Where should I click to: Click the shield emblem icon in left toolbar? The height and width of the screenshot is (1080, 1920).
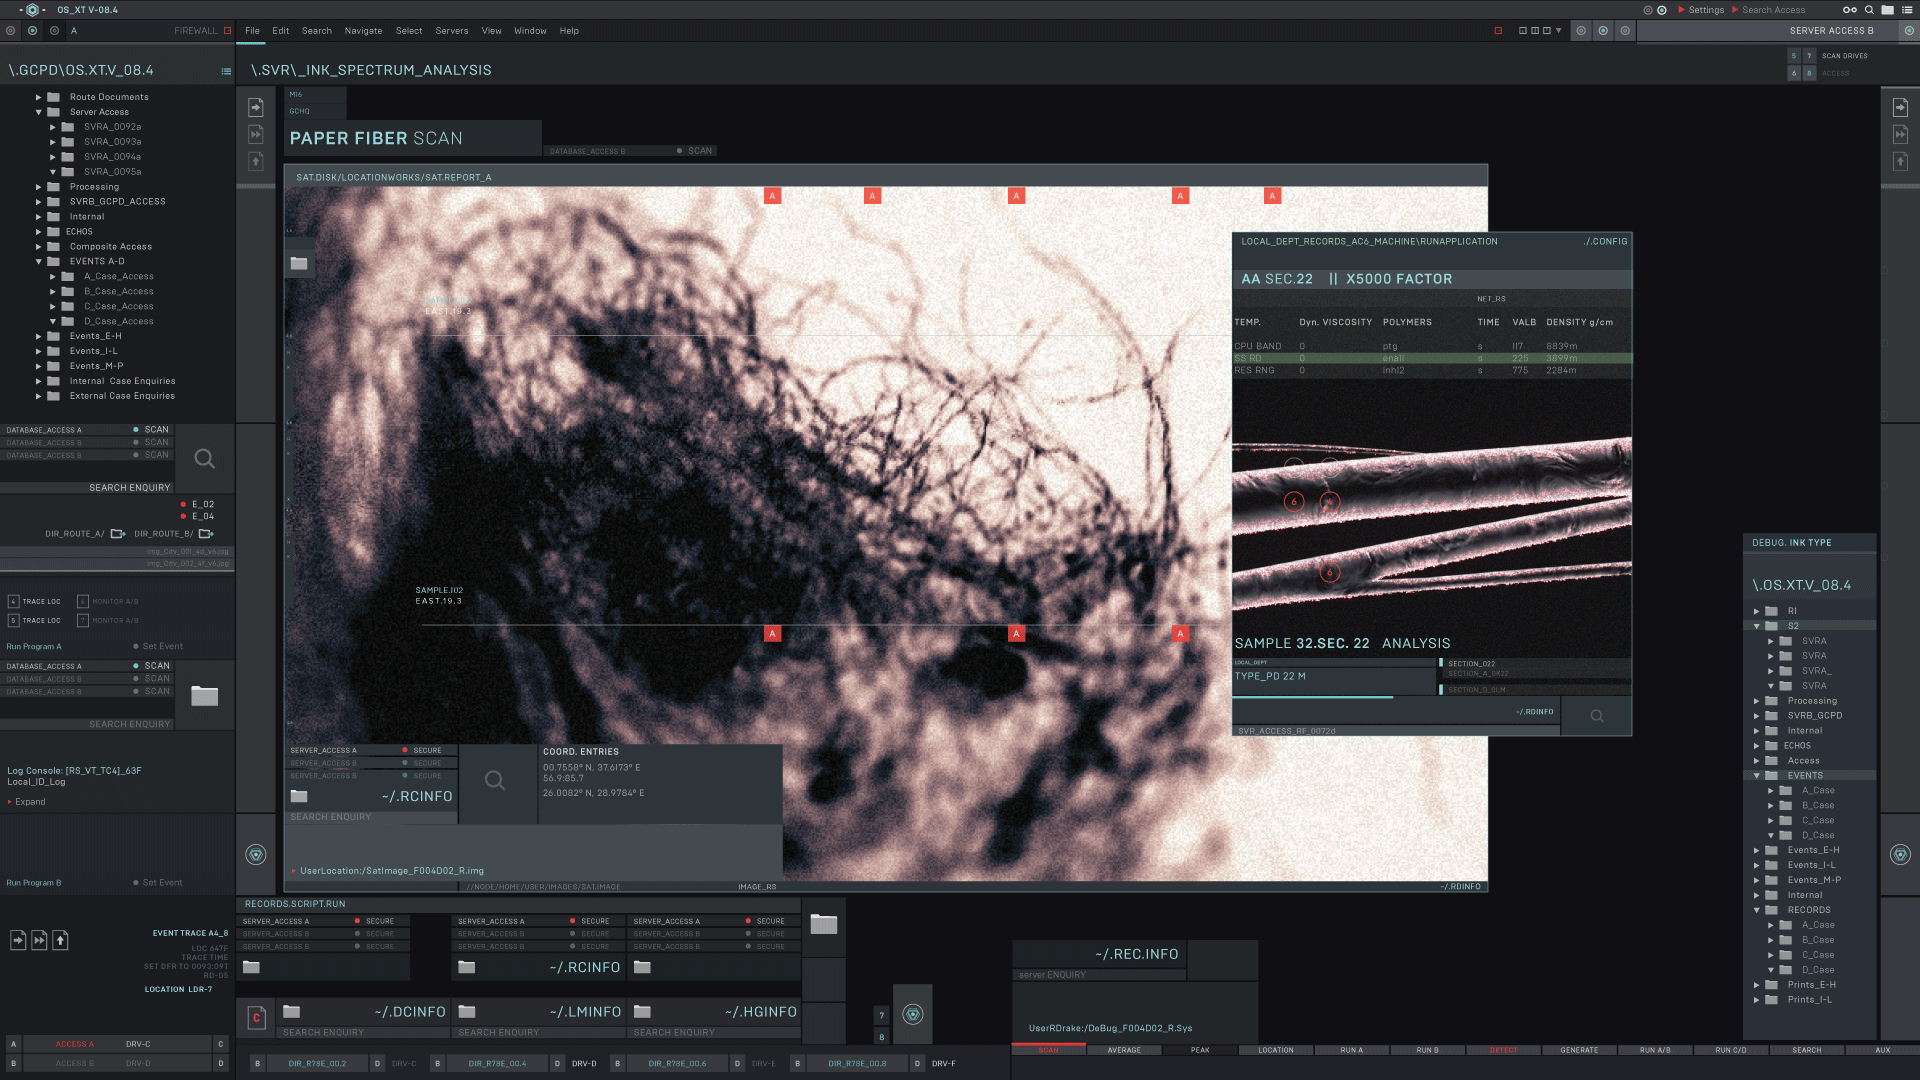click(x=256, y=854)
